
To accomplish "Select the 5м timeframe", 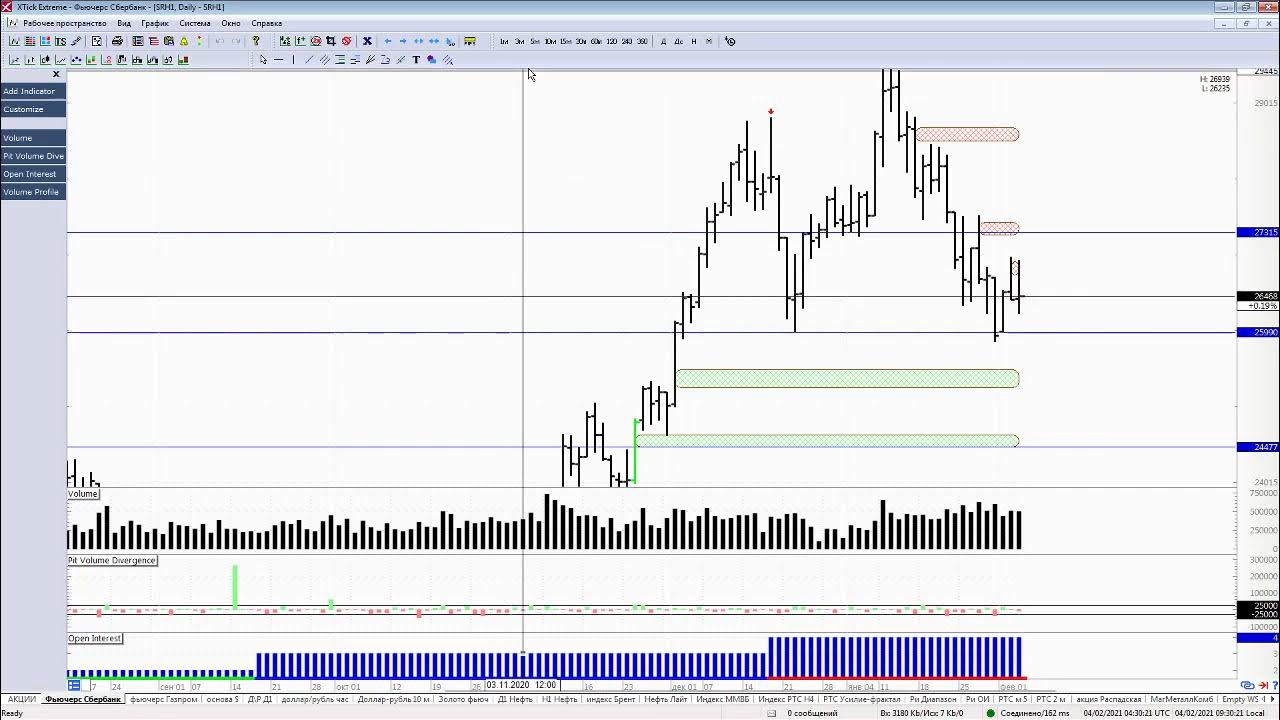I will coord(535,41).
